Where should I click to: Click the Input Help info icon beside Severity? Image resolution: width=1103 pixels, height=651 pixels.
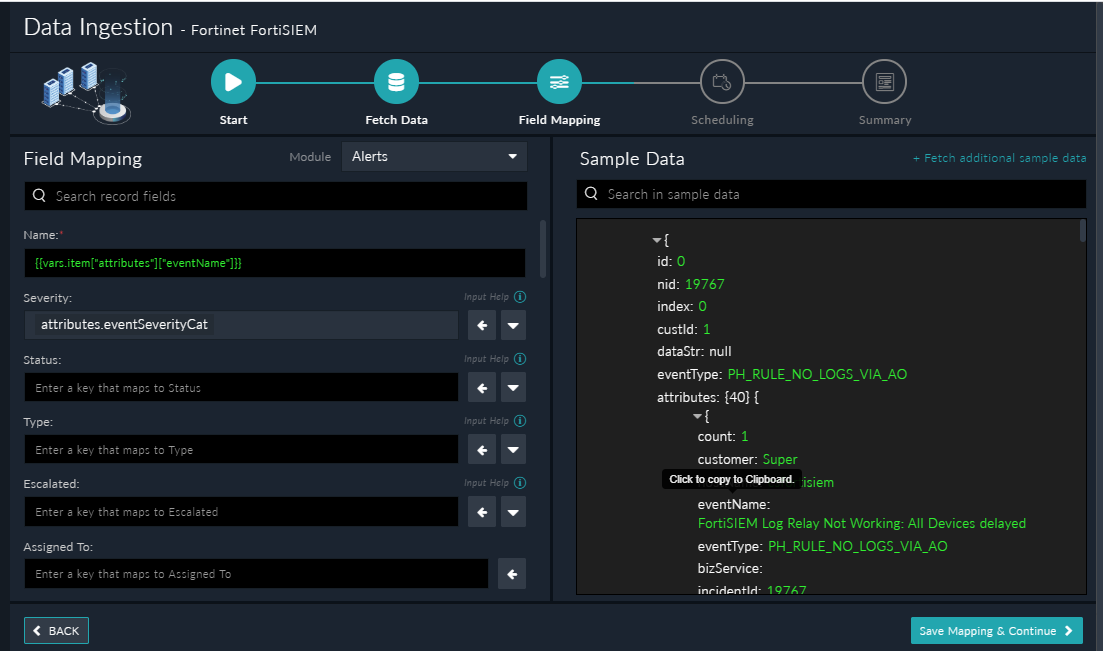click(519, 296)
